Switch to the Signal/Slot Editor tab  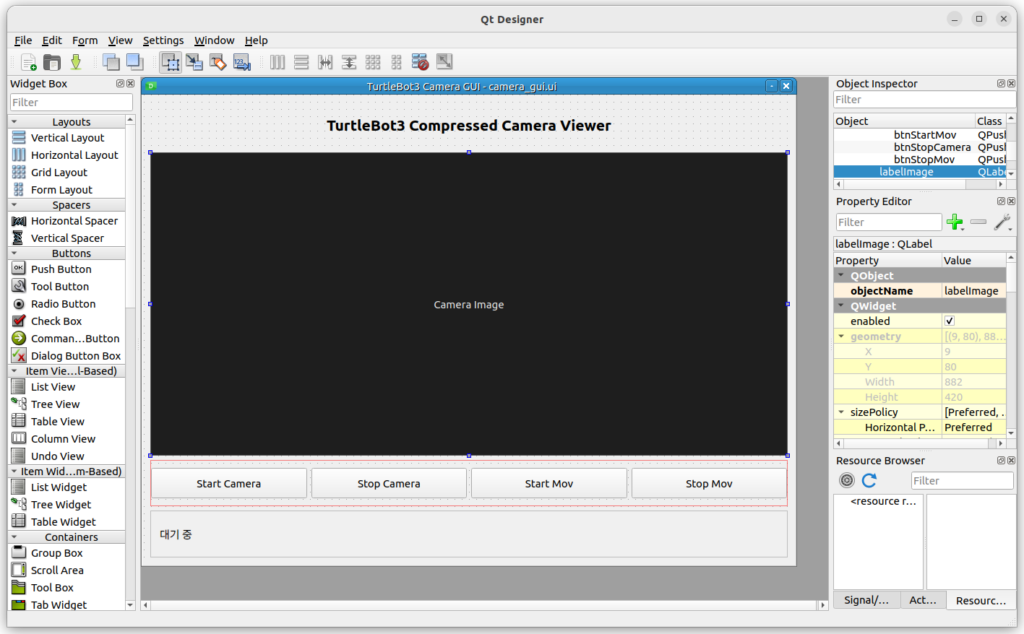tap(867, 600)
